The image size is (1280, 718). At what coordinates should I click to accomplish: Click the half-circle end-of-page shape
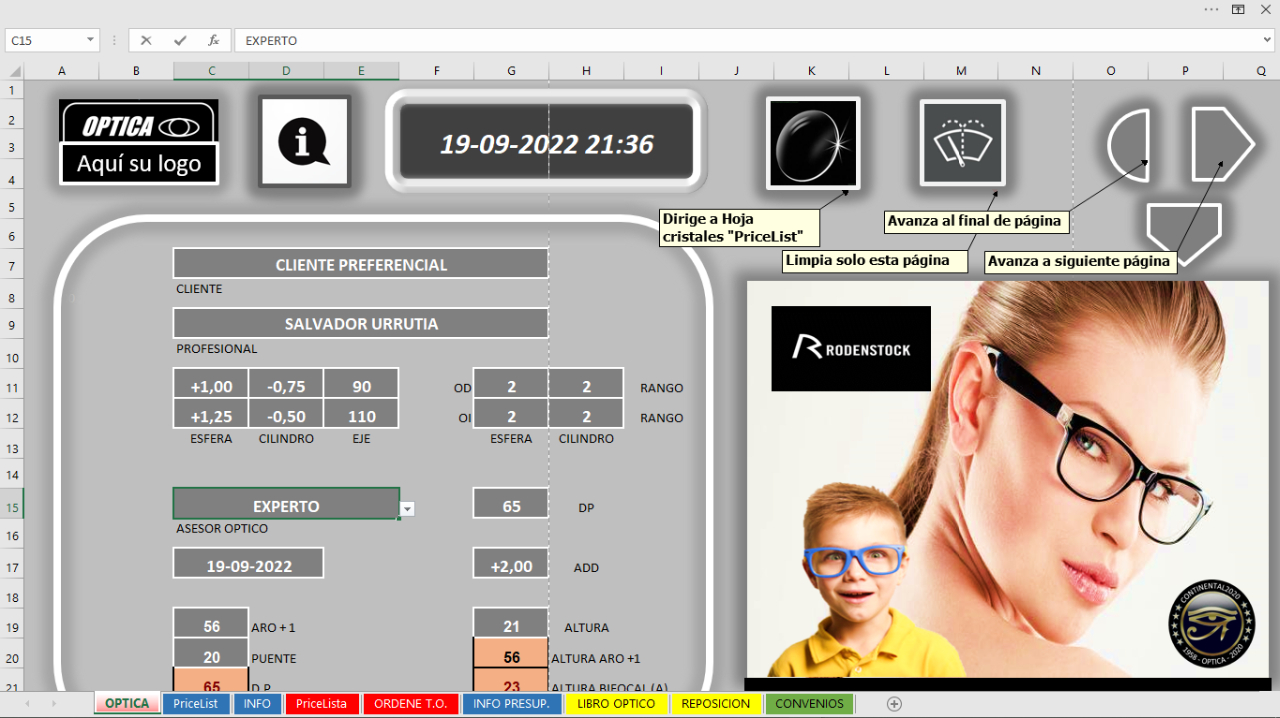(x=1129, y=145)
